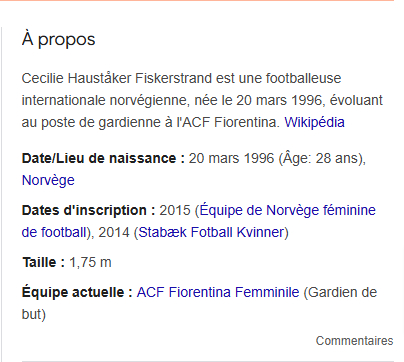Click the Dates d'inscription label

click(x=88, y=210)
